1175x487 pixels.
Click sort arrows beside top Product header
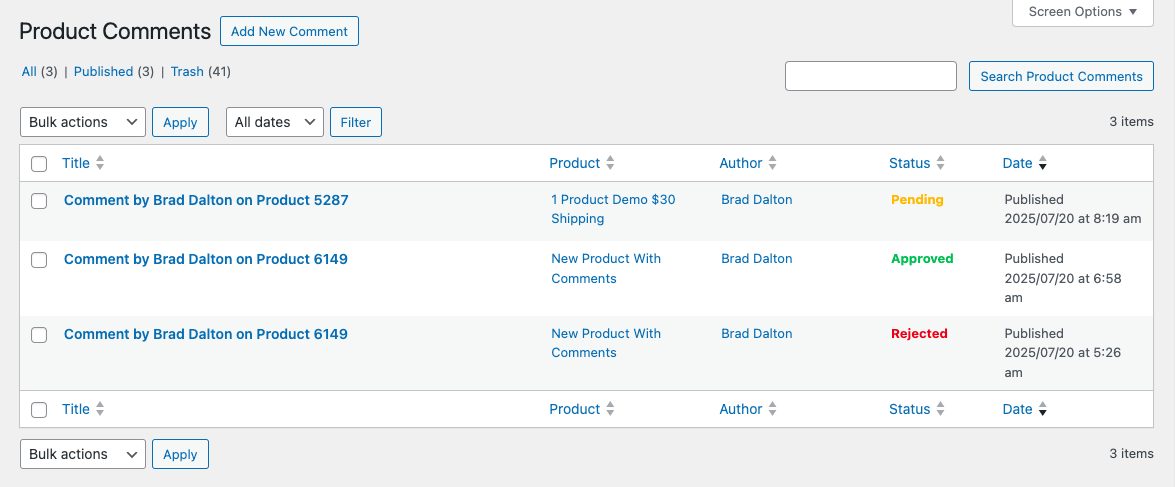(610, 163)
